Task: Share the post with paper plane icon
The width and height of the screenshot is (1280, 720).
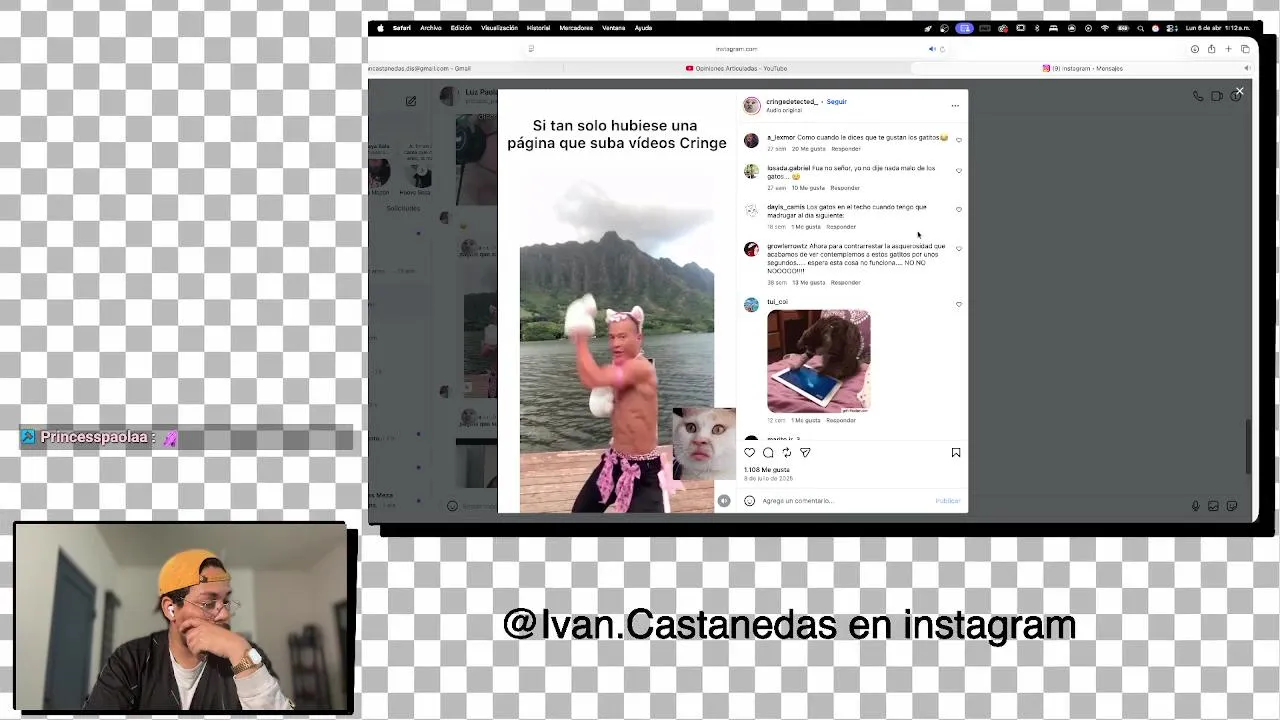Action: click(805, 453)
